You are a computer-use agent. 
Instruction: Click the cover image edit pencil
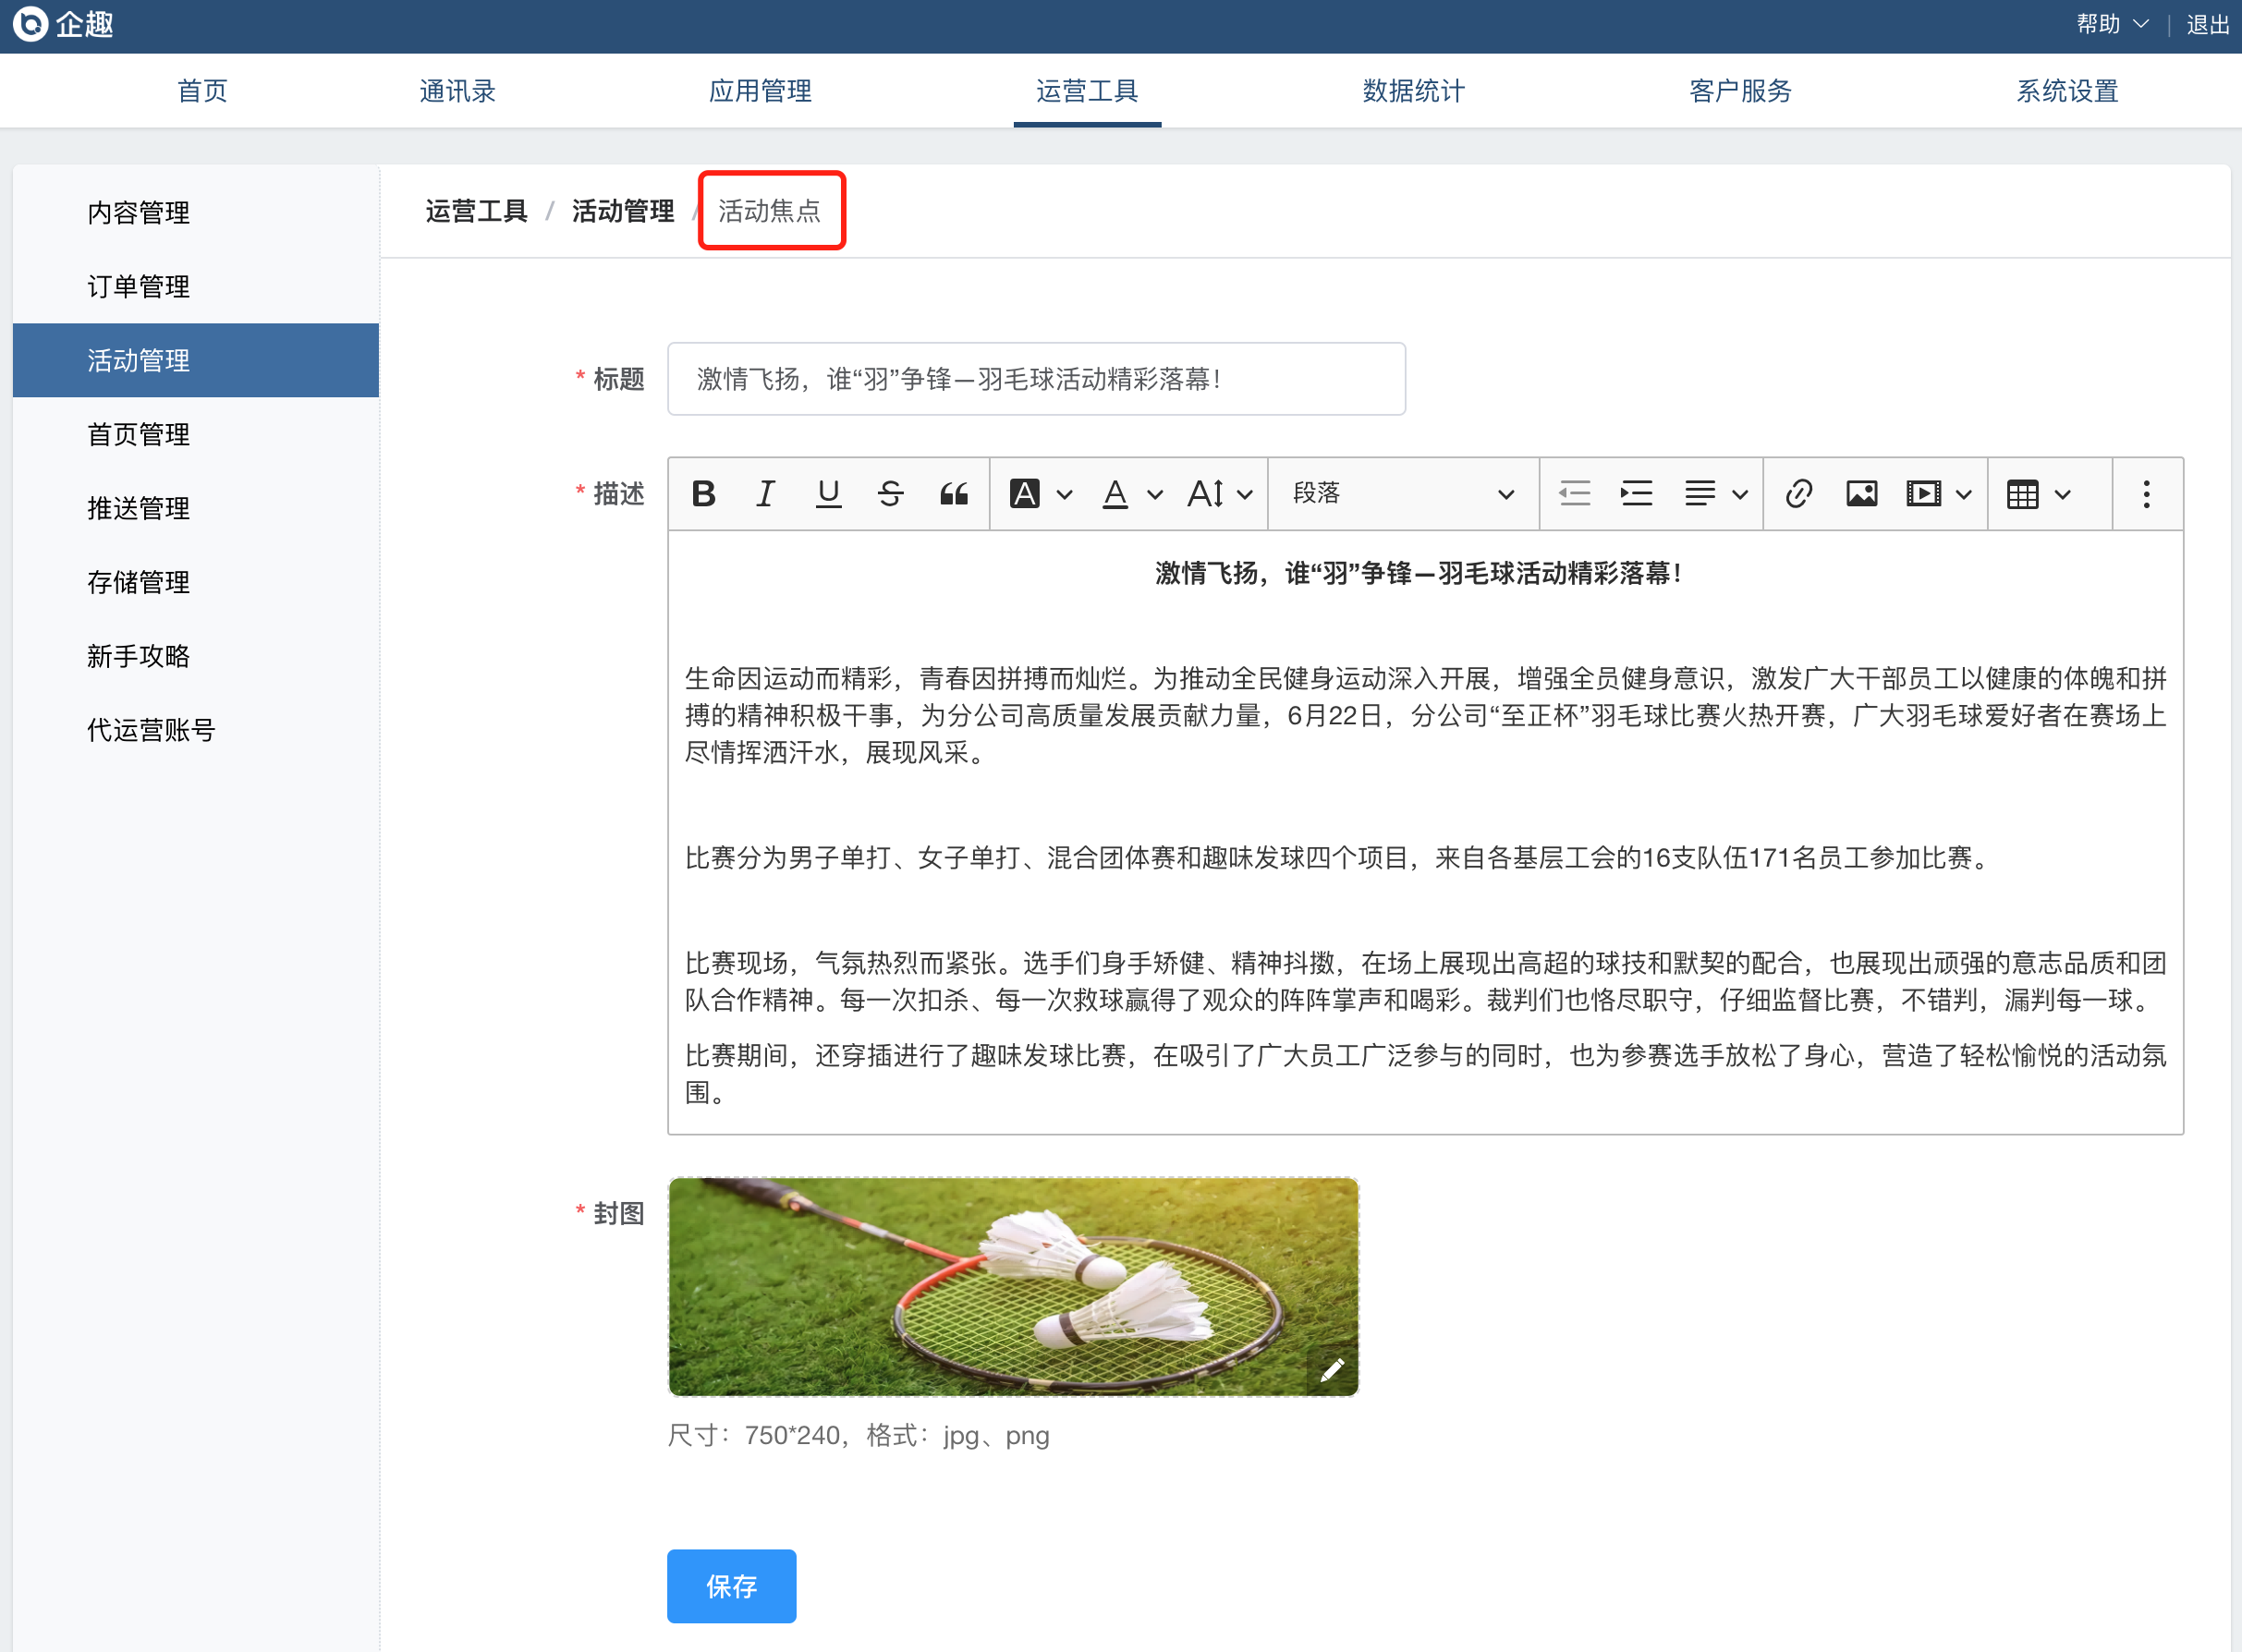click(x=1332, y=1369)
